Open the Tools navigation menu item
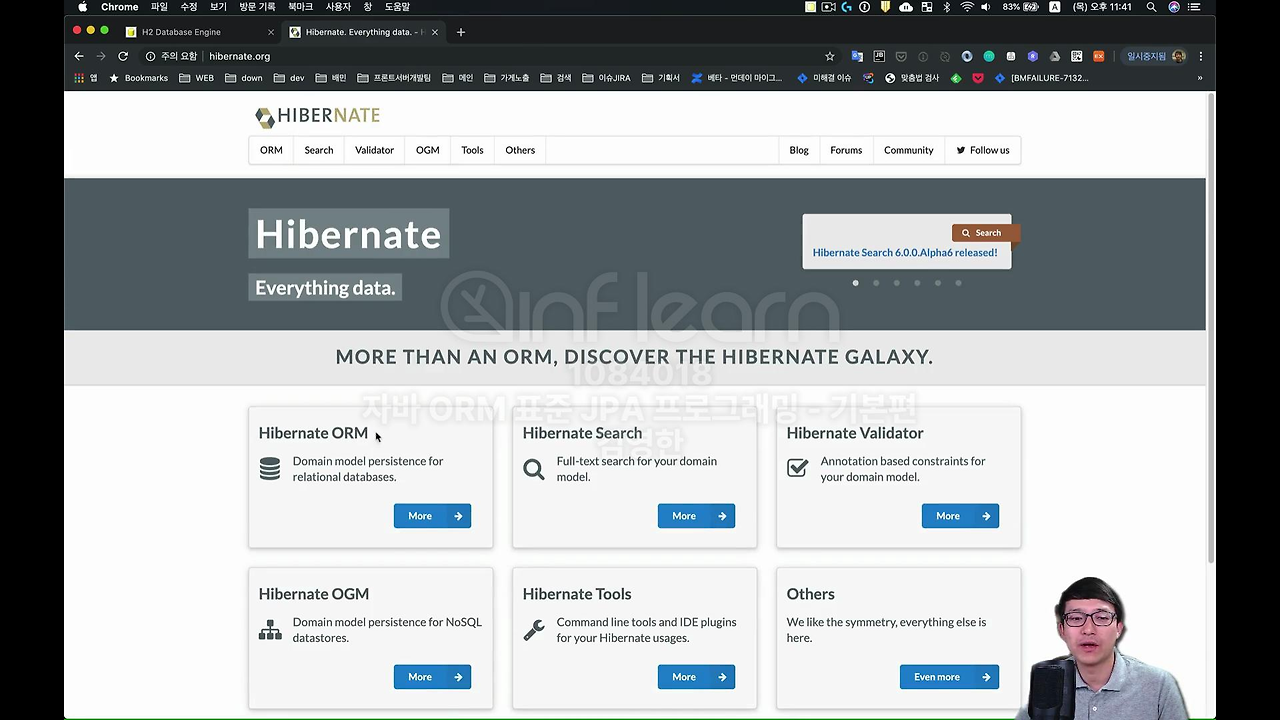 tap(472, 150)
